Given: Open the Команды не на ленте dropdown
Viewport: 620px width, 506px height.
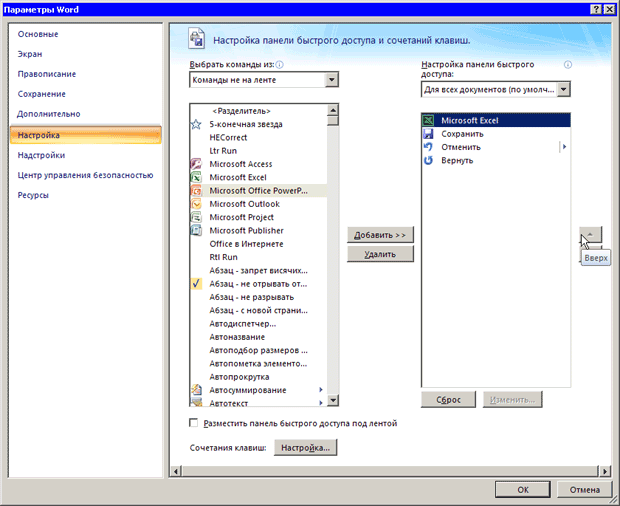Looking at the screenshot, I should tap(332, 80).
